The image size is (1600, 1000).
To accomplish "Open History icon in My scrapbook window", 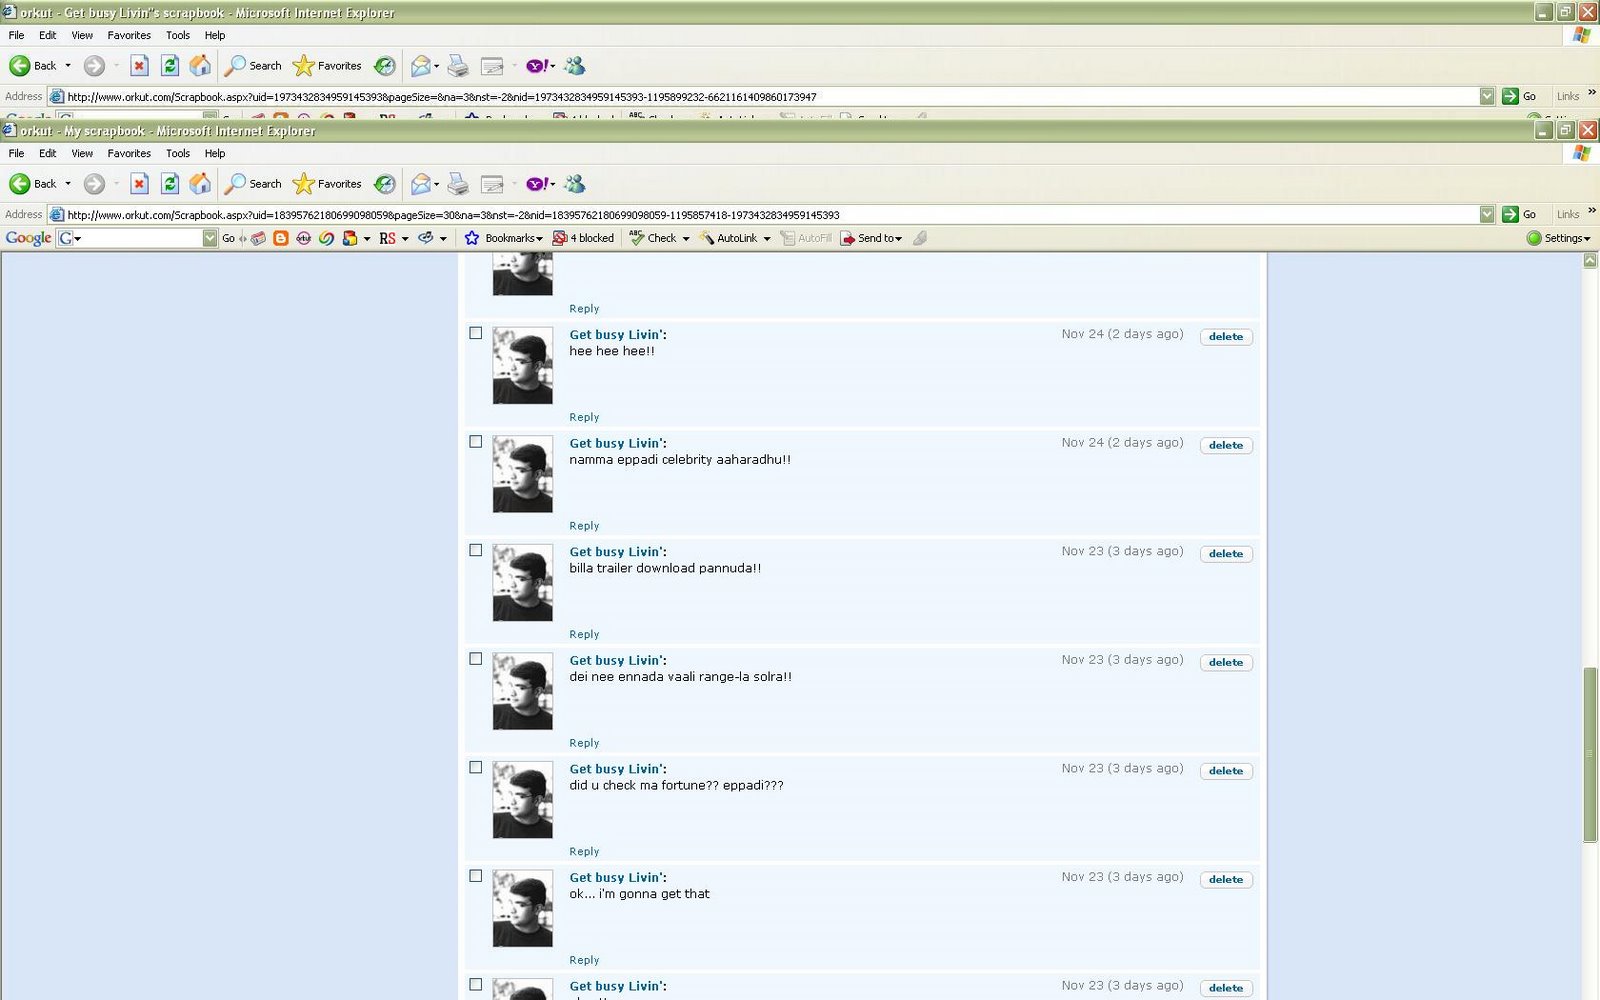I will [384, 184].
